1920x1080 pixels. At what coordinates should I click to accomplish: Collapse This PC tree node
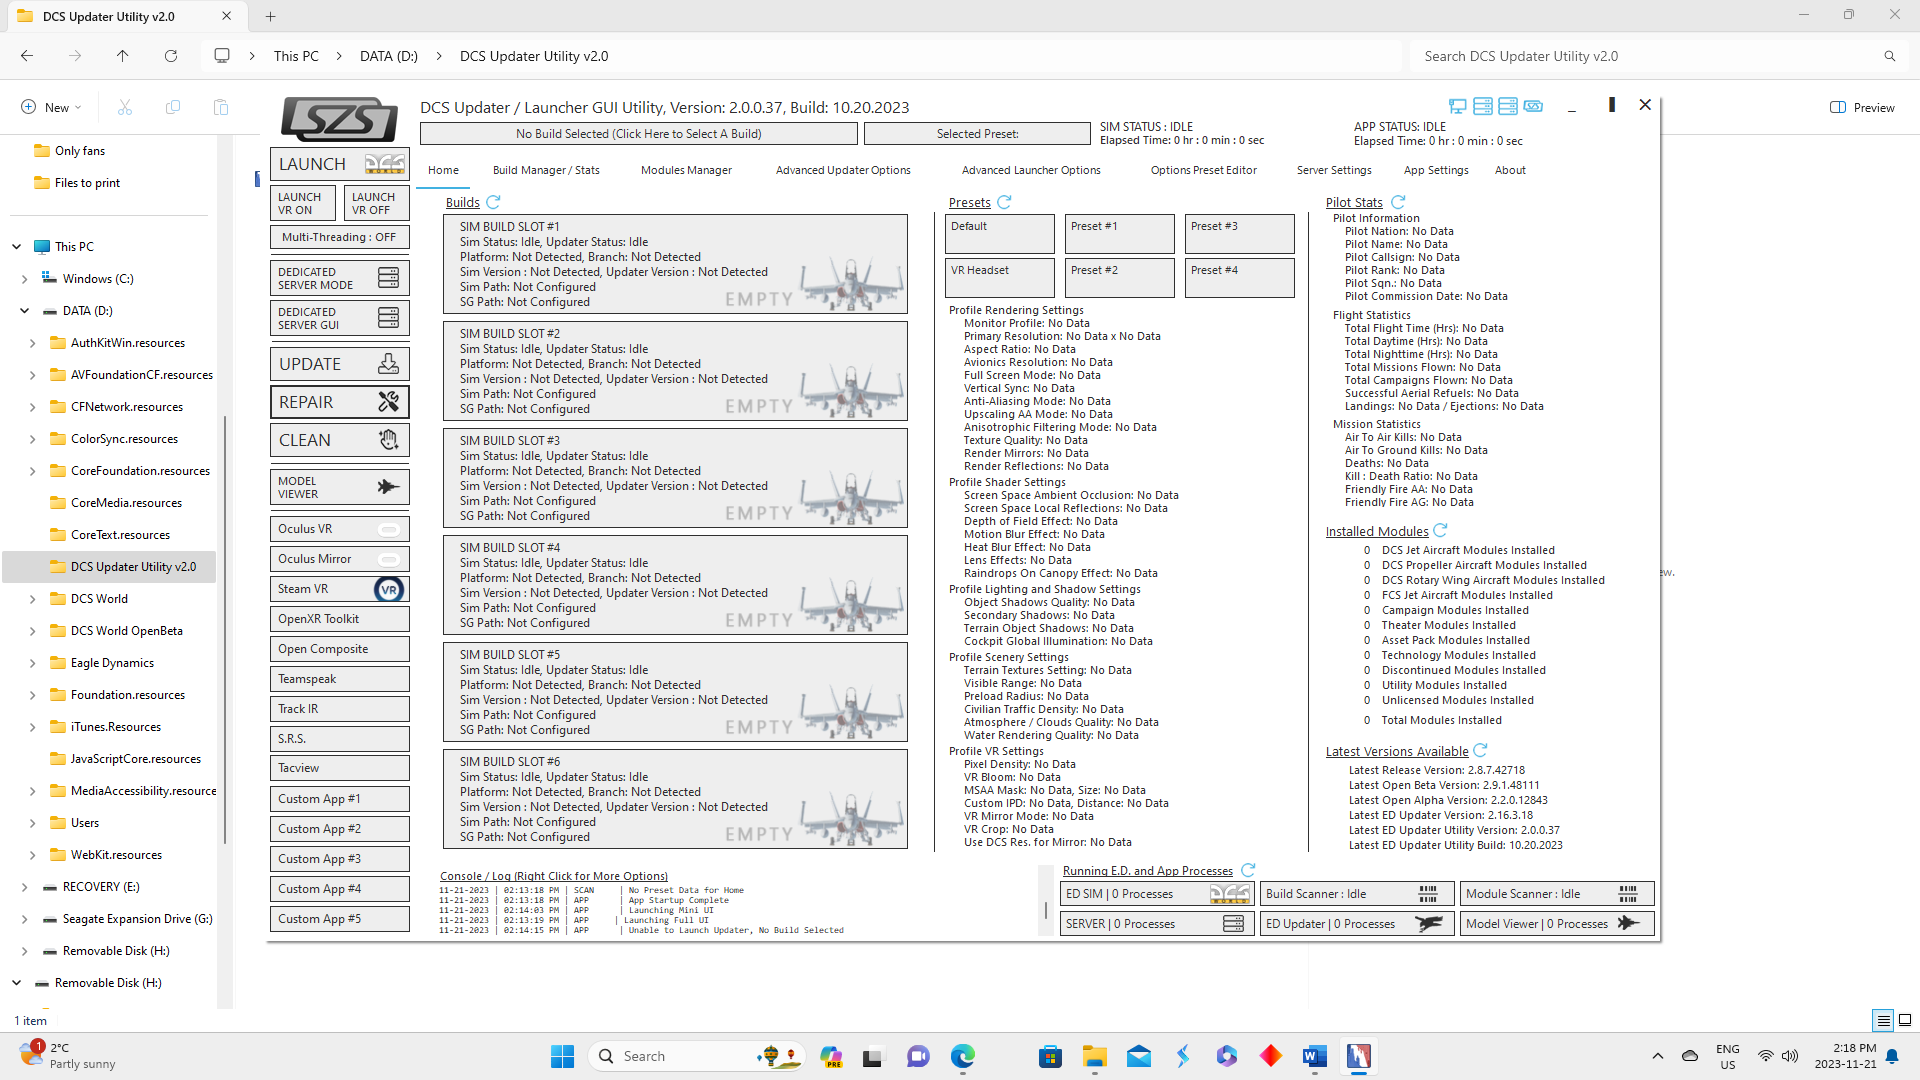coord(17,247)
